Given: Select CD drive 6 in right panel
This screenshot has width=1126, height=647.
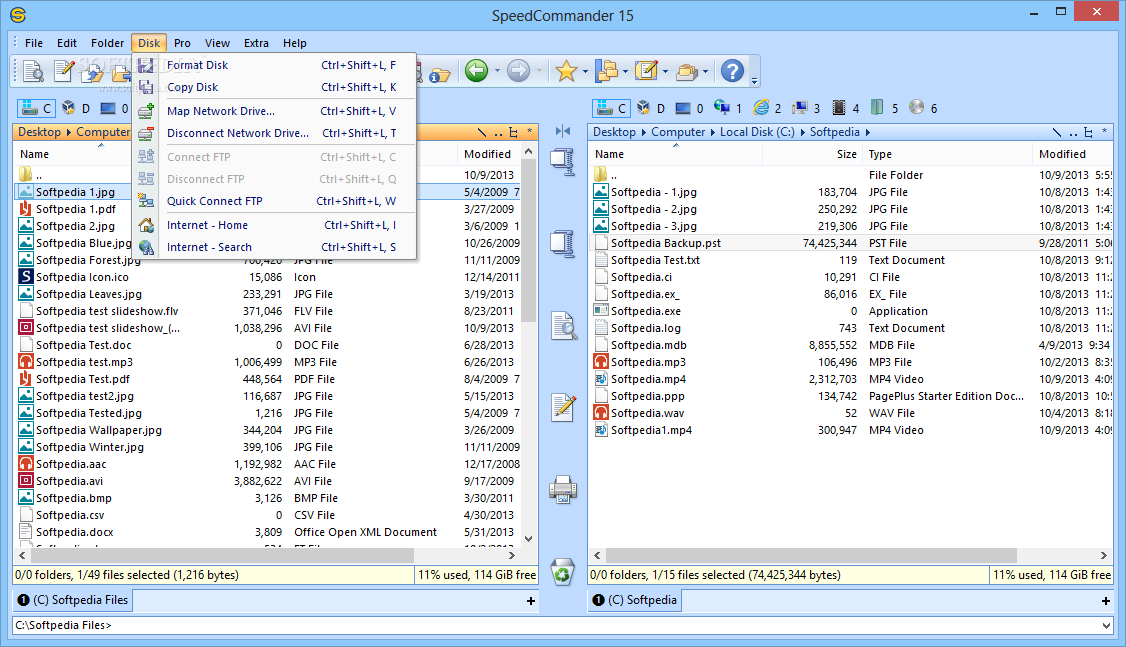Looking at the screenshot, I should [x=923, y=108].
